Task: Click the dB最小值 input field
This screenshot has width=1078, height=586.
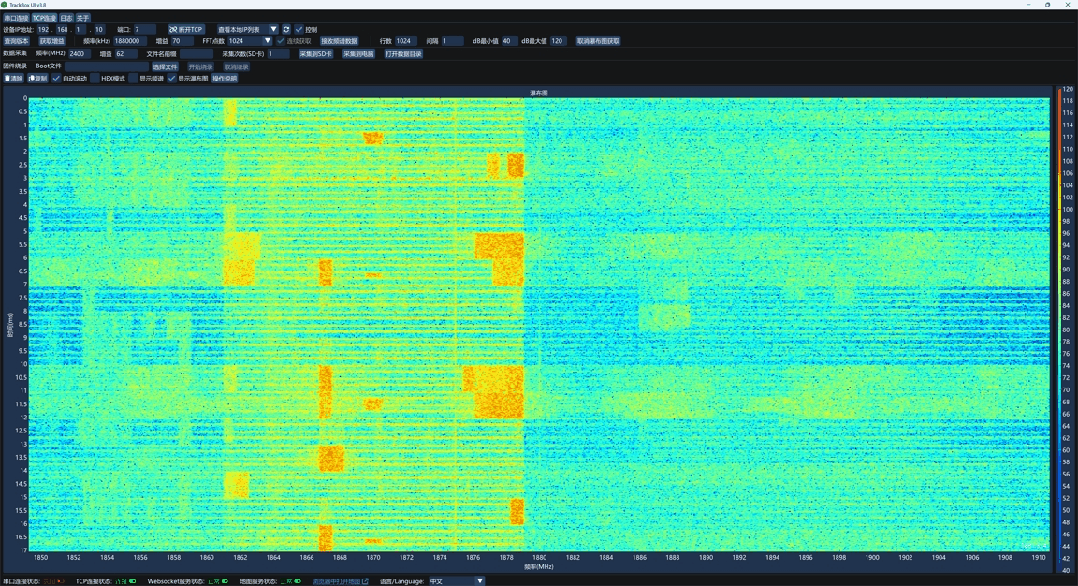Action: (x=509, y=41)
